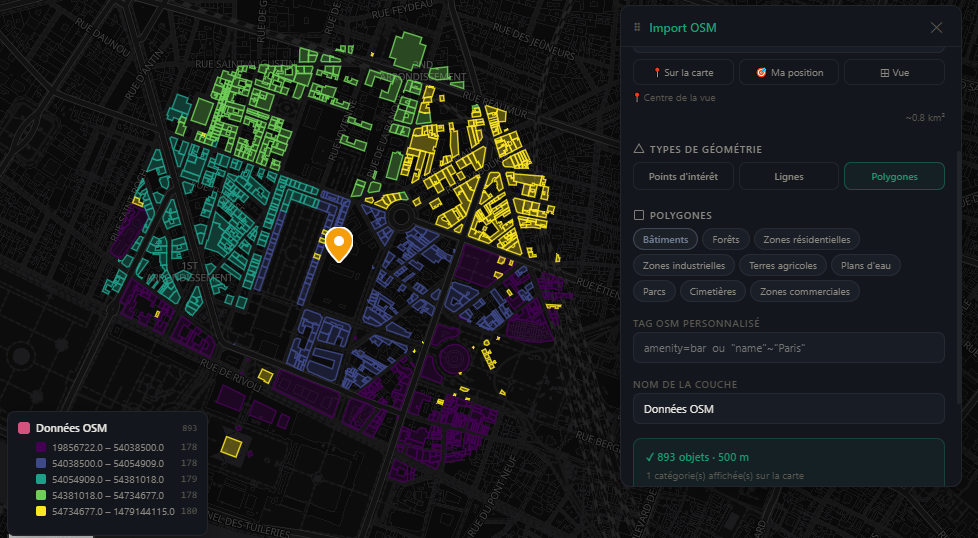Toggle the Cimetières category chip
This screenshot has width=978, height=538.
[712, 291]
